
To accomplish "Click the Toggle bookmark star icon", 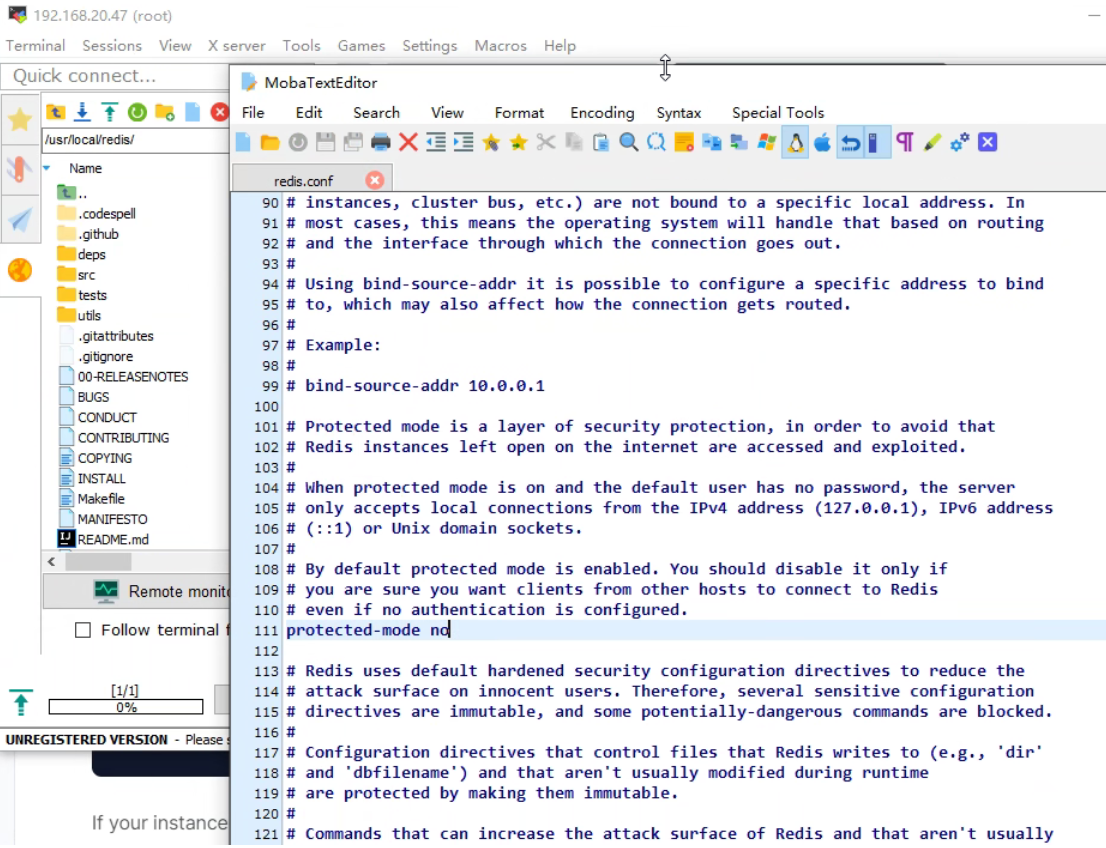I will click(x=491, y=143).
